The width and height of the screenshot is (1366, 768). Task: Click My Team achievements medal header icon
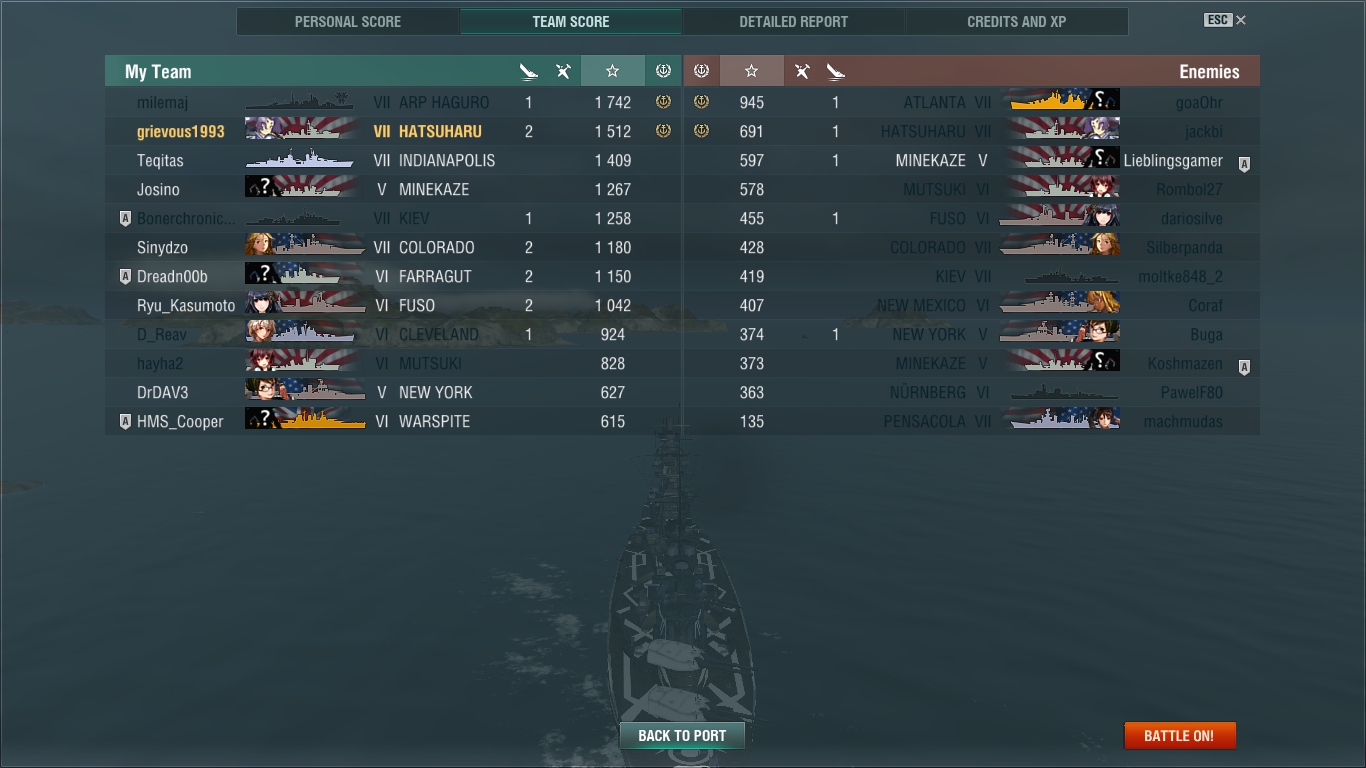point(662,71)
